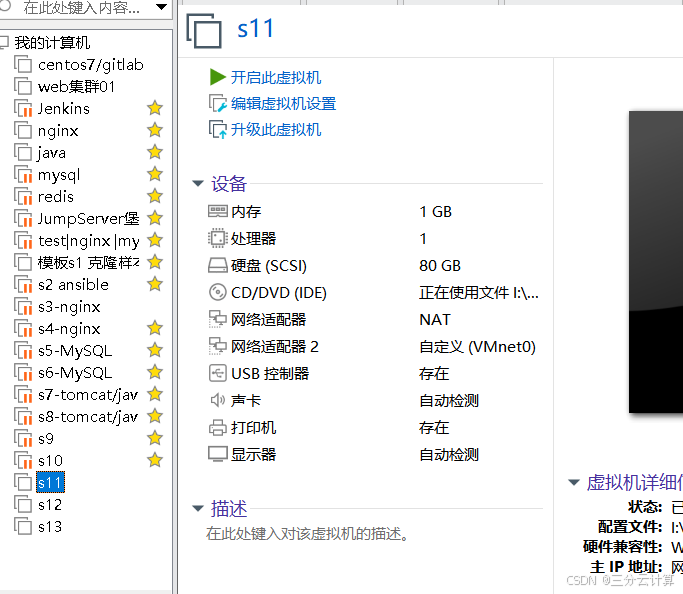Open 硬盘 (SCSI) 80 GB setting
Image resolution: width=683 pixels, height=594 pixels.
375,266
